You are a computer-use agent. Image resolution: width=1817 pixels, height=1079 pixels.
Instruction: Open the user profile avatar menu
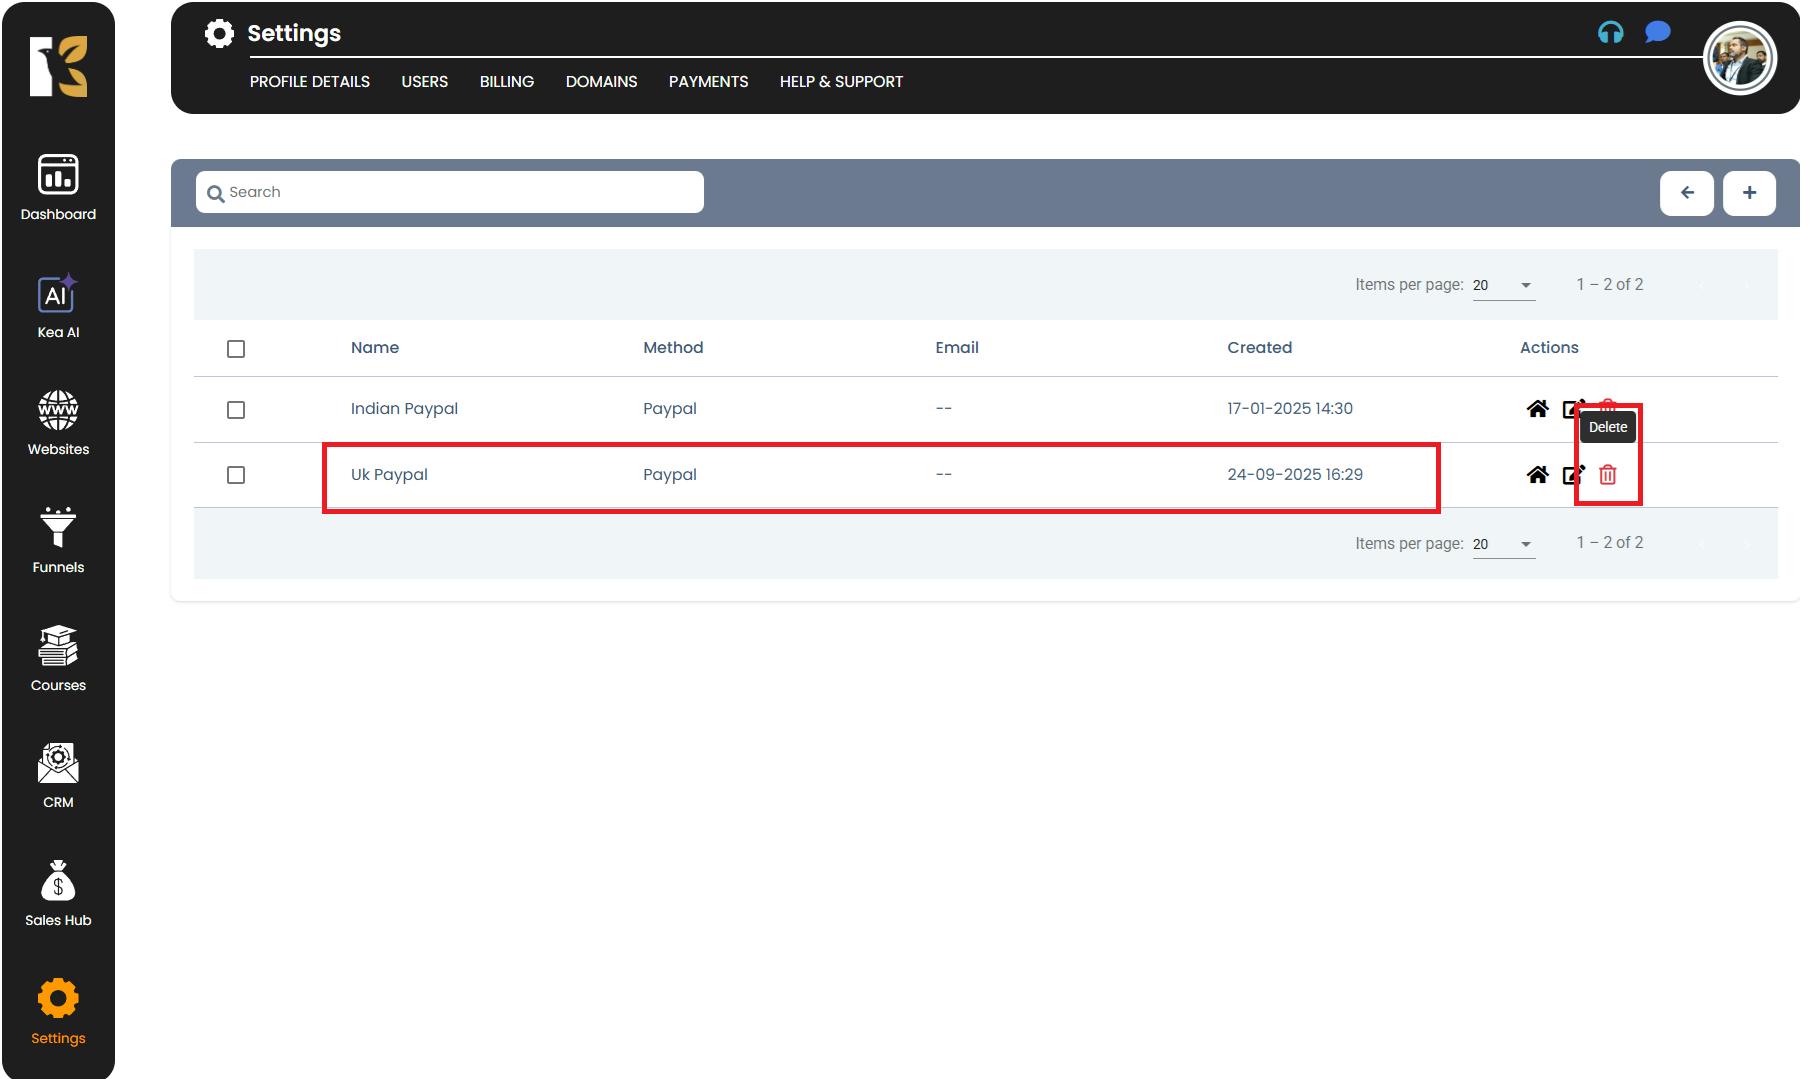(1739, 59)
